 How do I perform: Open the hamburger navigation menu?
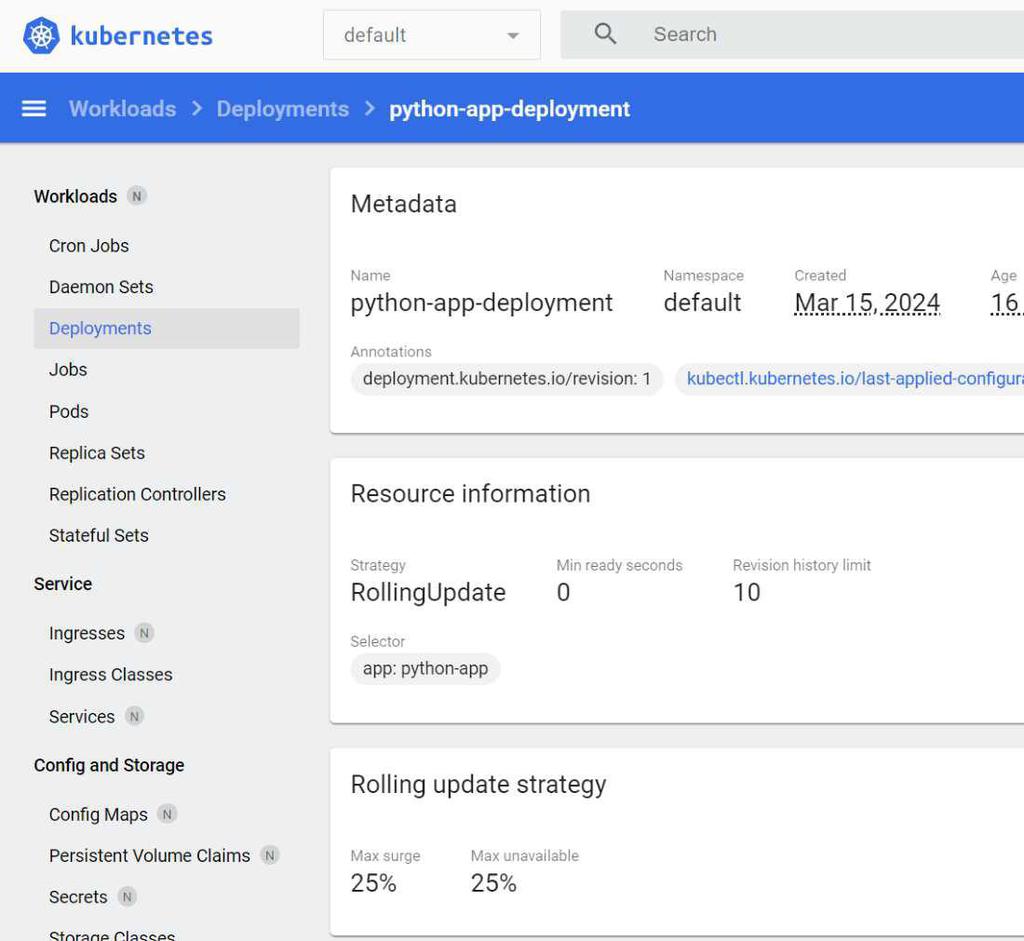coord(34,109)
